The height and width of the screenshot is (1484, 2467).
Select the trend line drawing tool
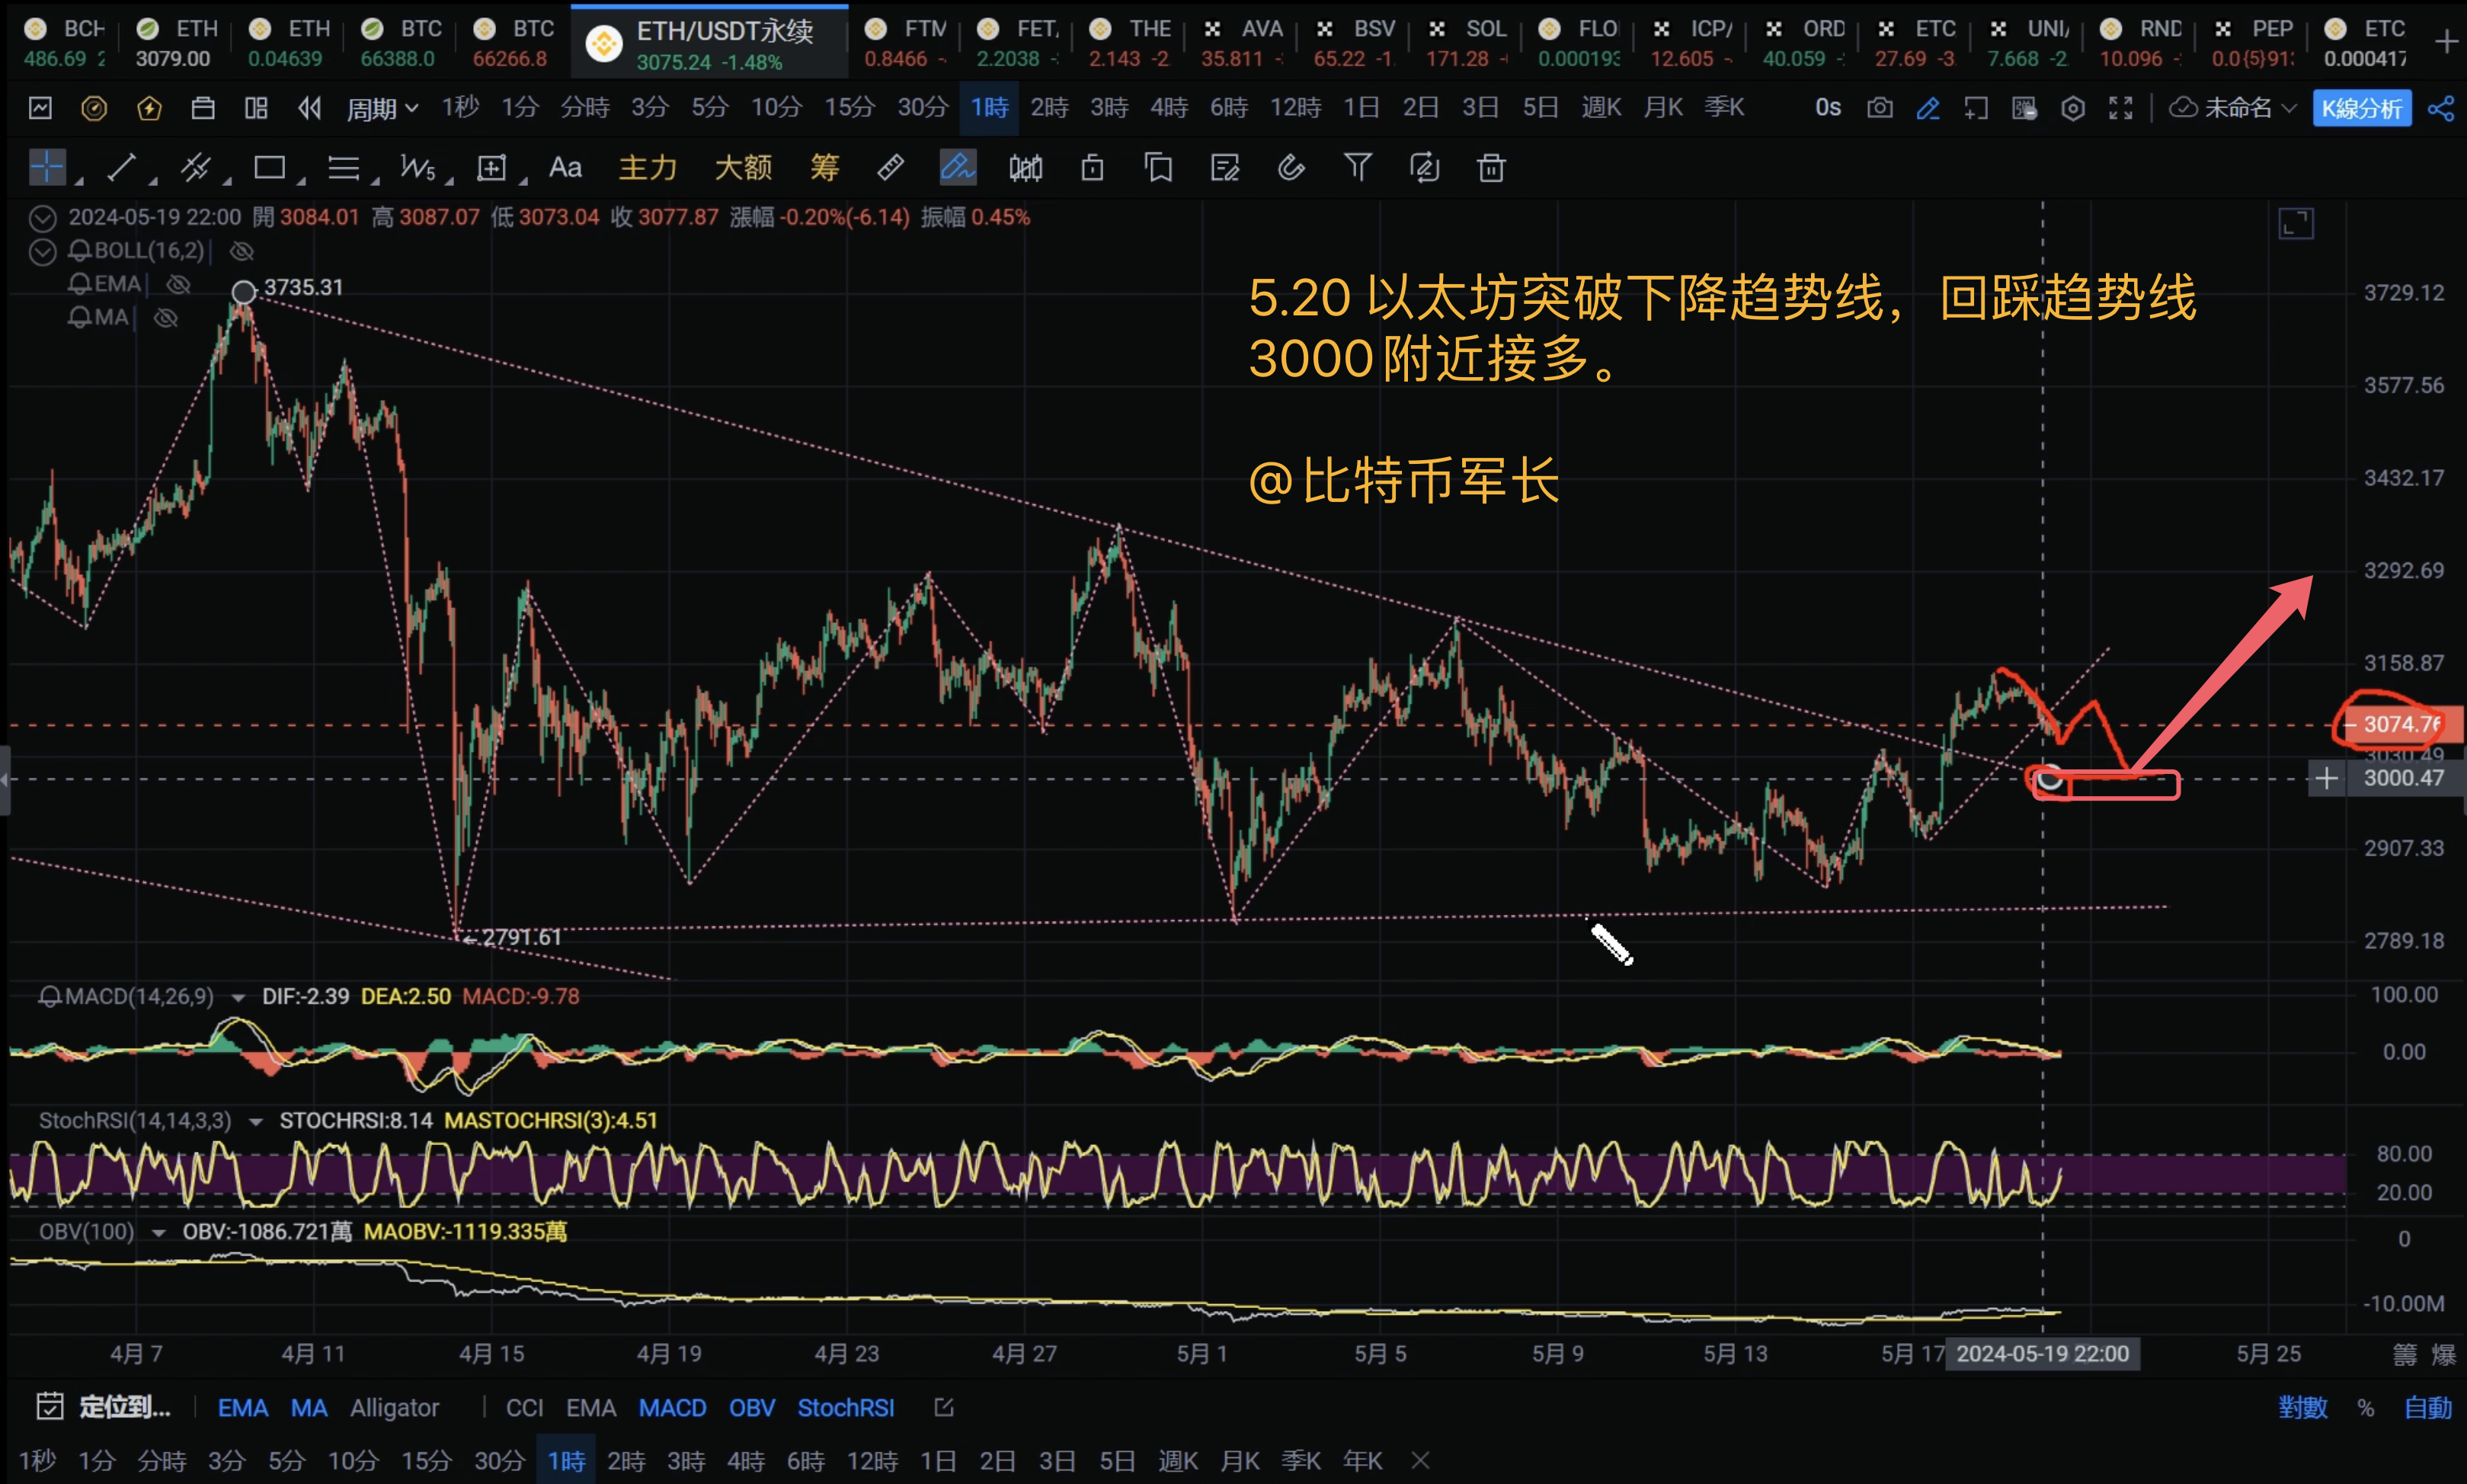tap(120, 167)
